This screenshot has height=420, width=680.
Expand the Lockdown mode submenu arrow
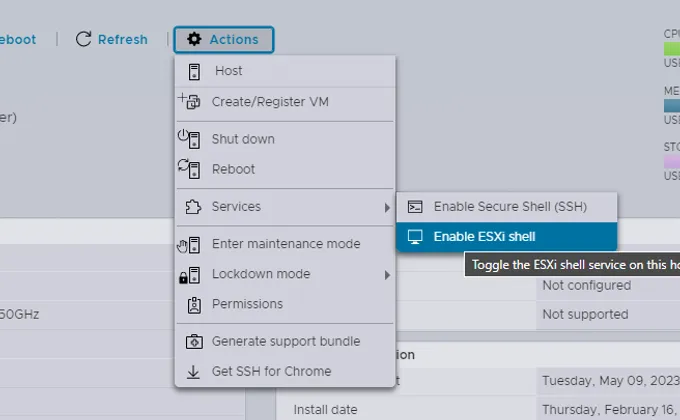pos(387,275)
